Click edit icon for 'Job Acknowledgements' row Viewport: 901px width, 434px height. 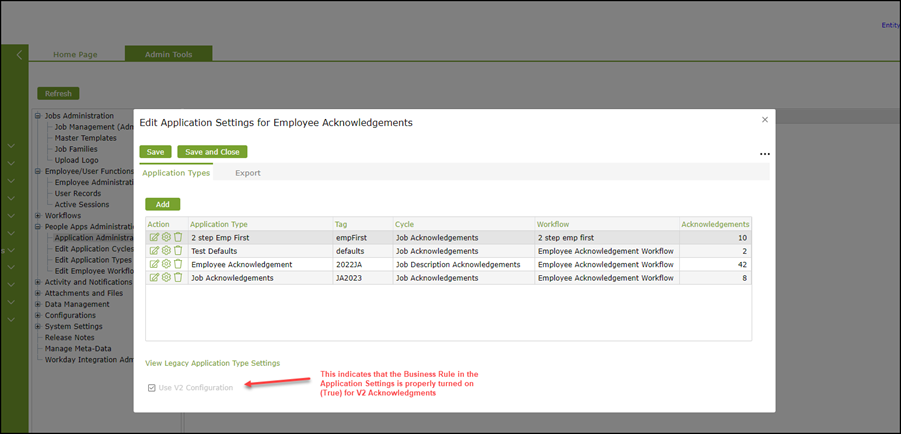click(x=154, y=278)
